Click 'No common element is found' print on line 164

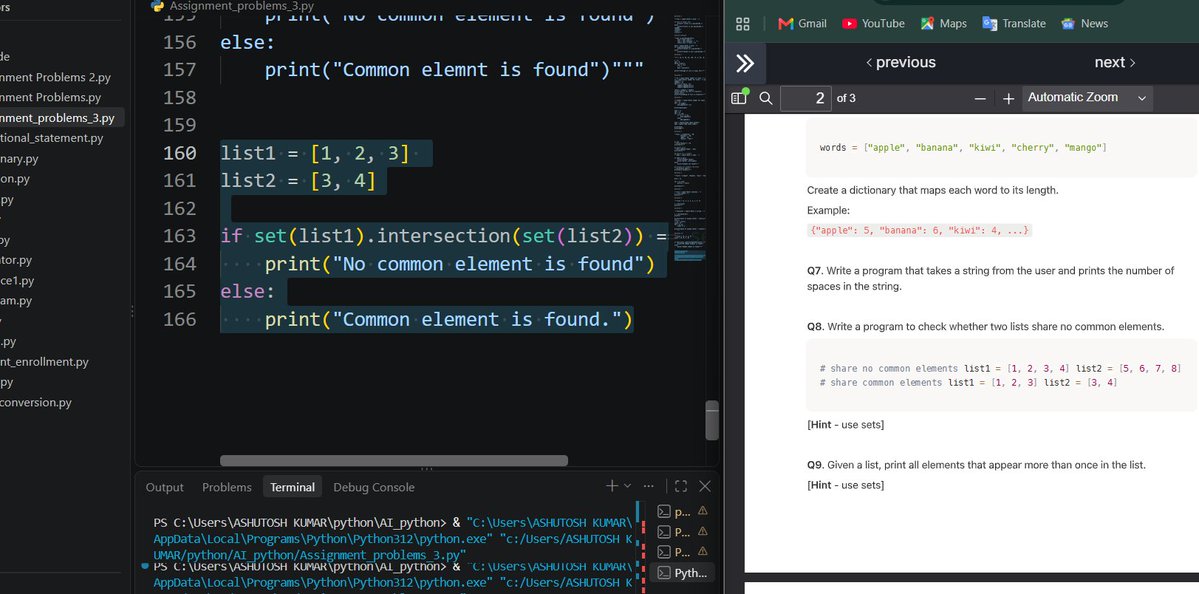coord(460,264)
